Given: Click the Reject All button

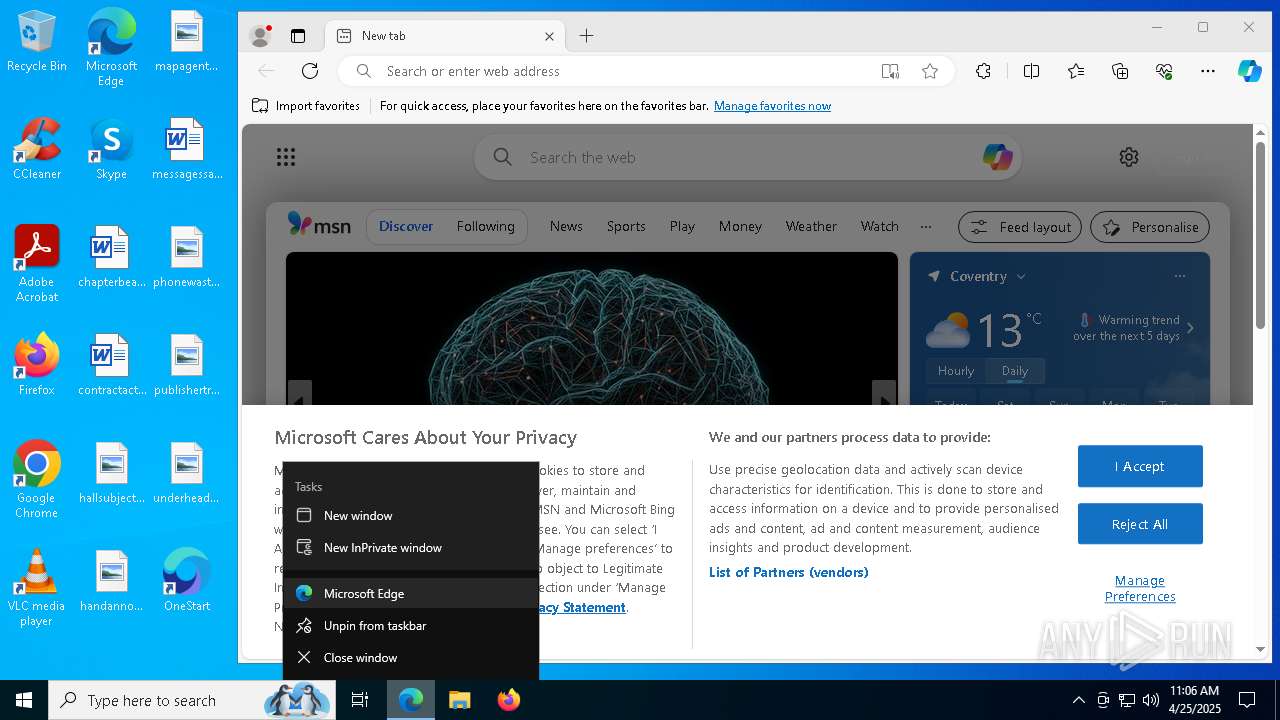Looking at the screenshot, I should (1140, 524).
